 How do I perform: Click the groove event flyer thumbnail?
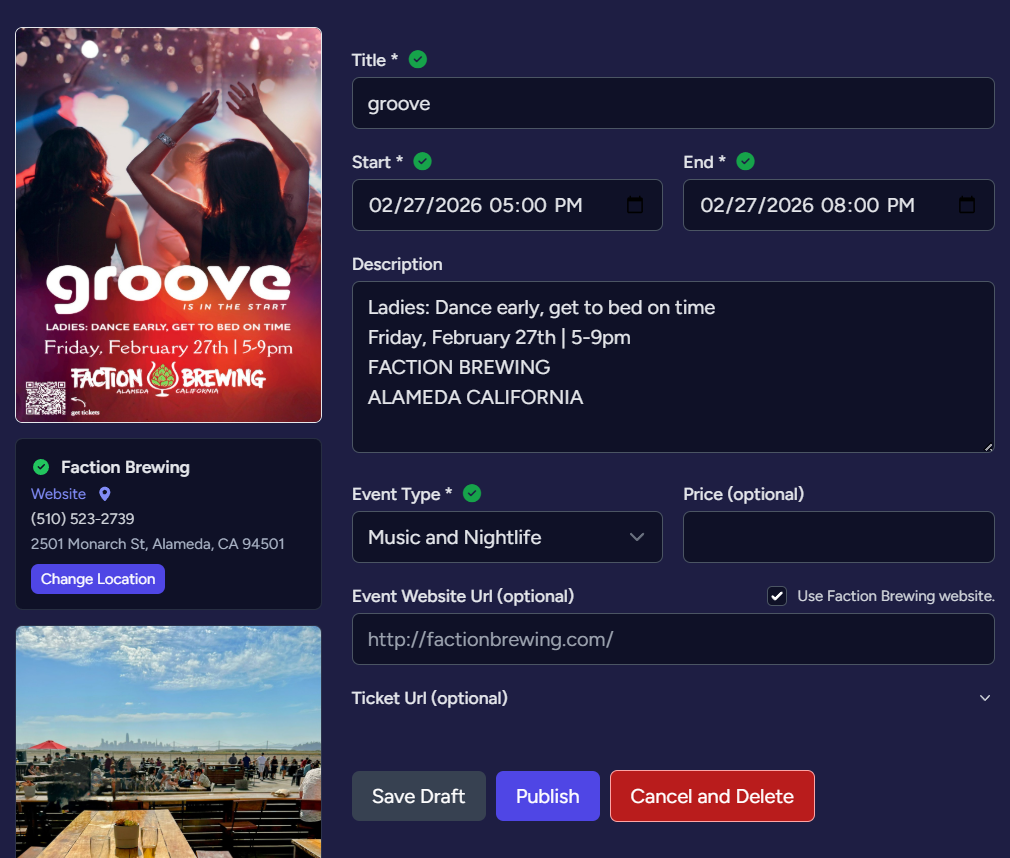click(168, 225)
